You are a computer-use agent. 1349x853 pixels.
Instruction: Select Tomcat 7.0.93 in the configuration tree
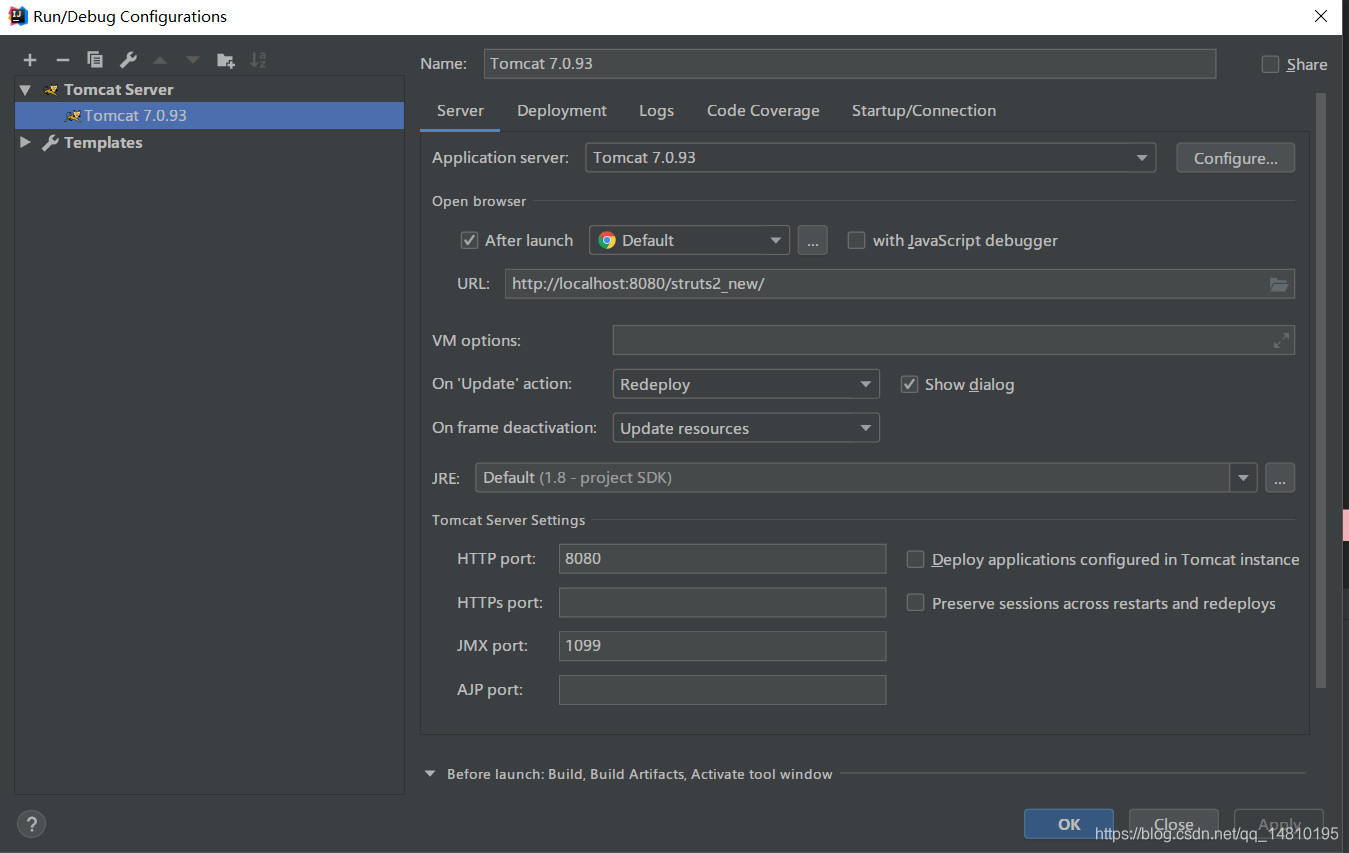point(209,116)
